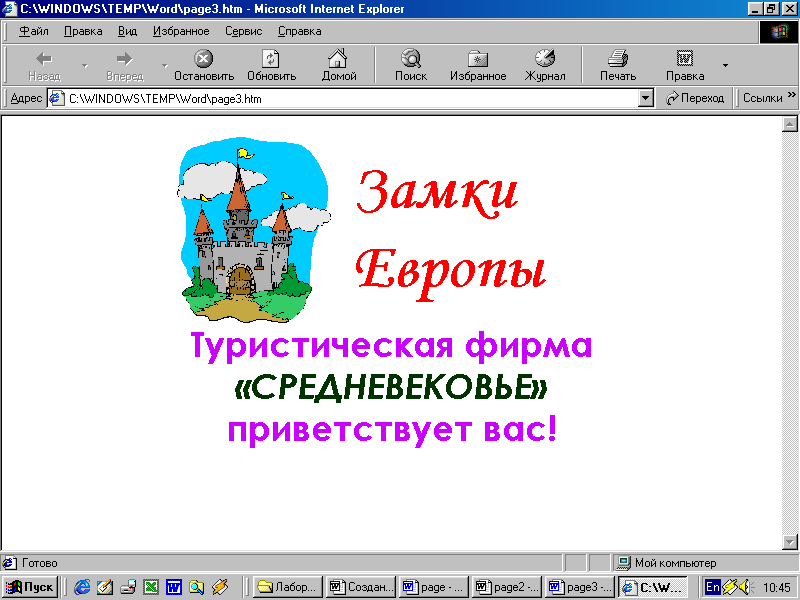Click the last quick launch icon
800x600 pixels.
coord(220,587)
